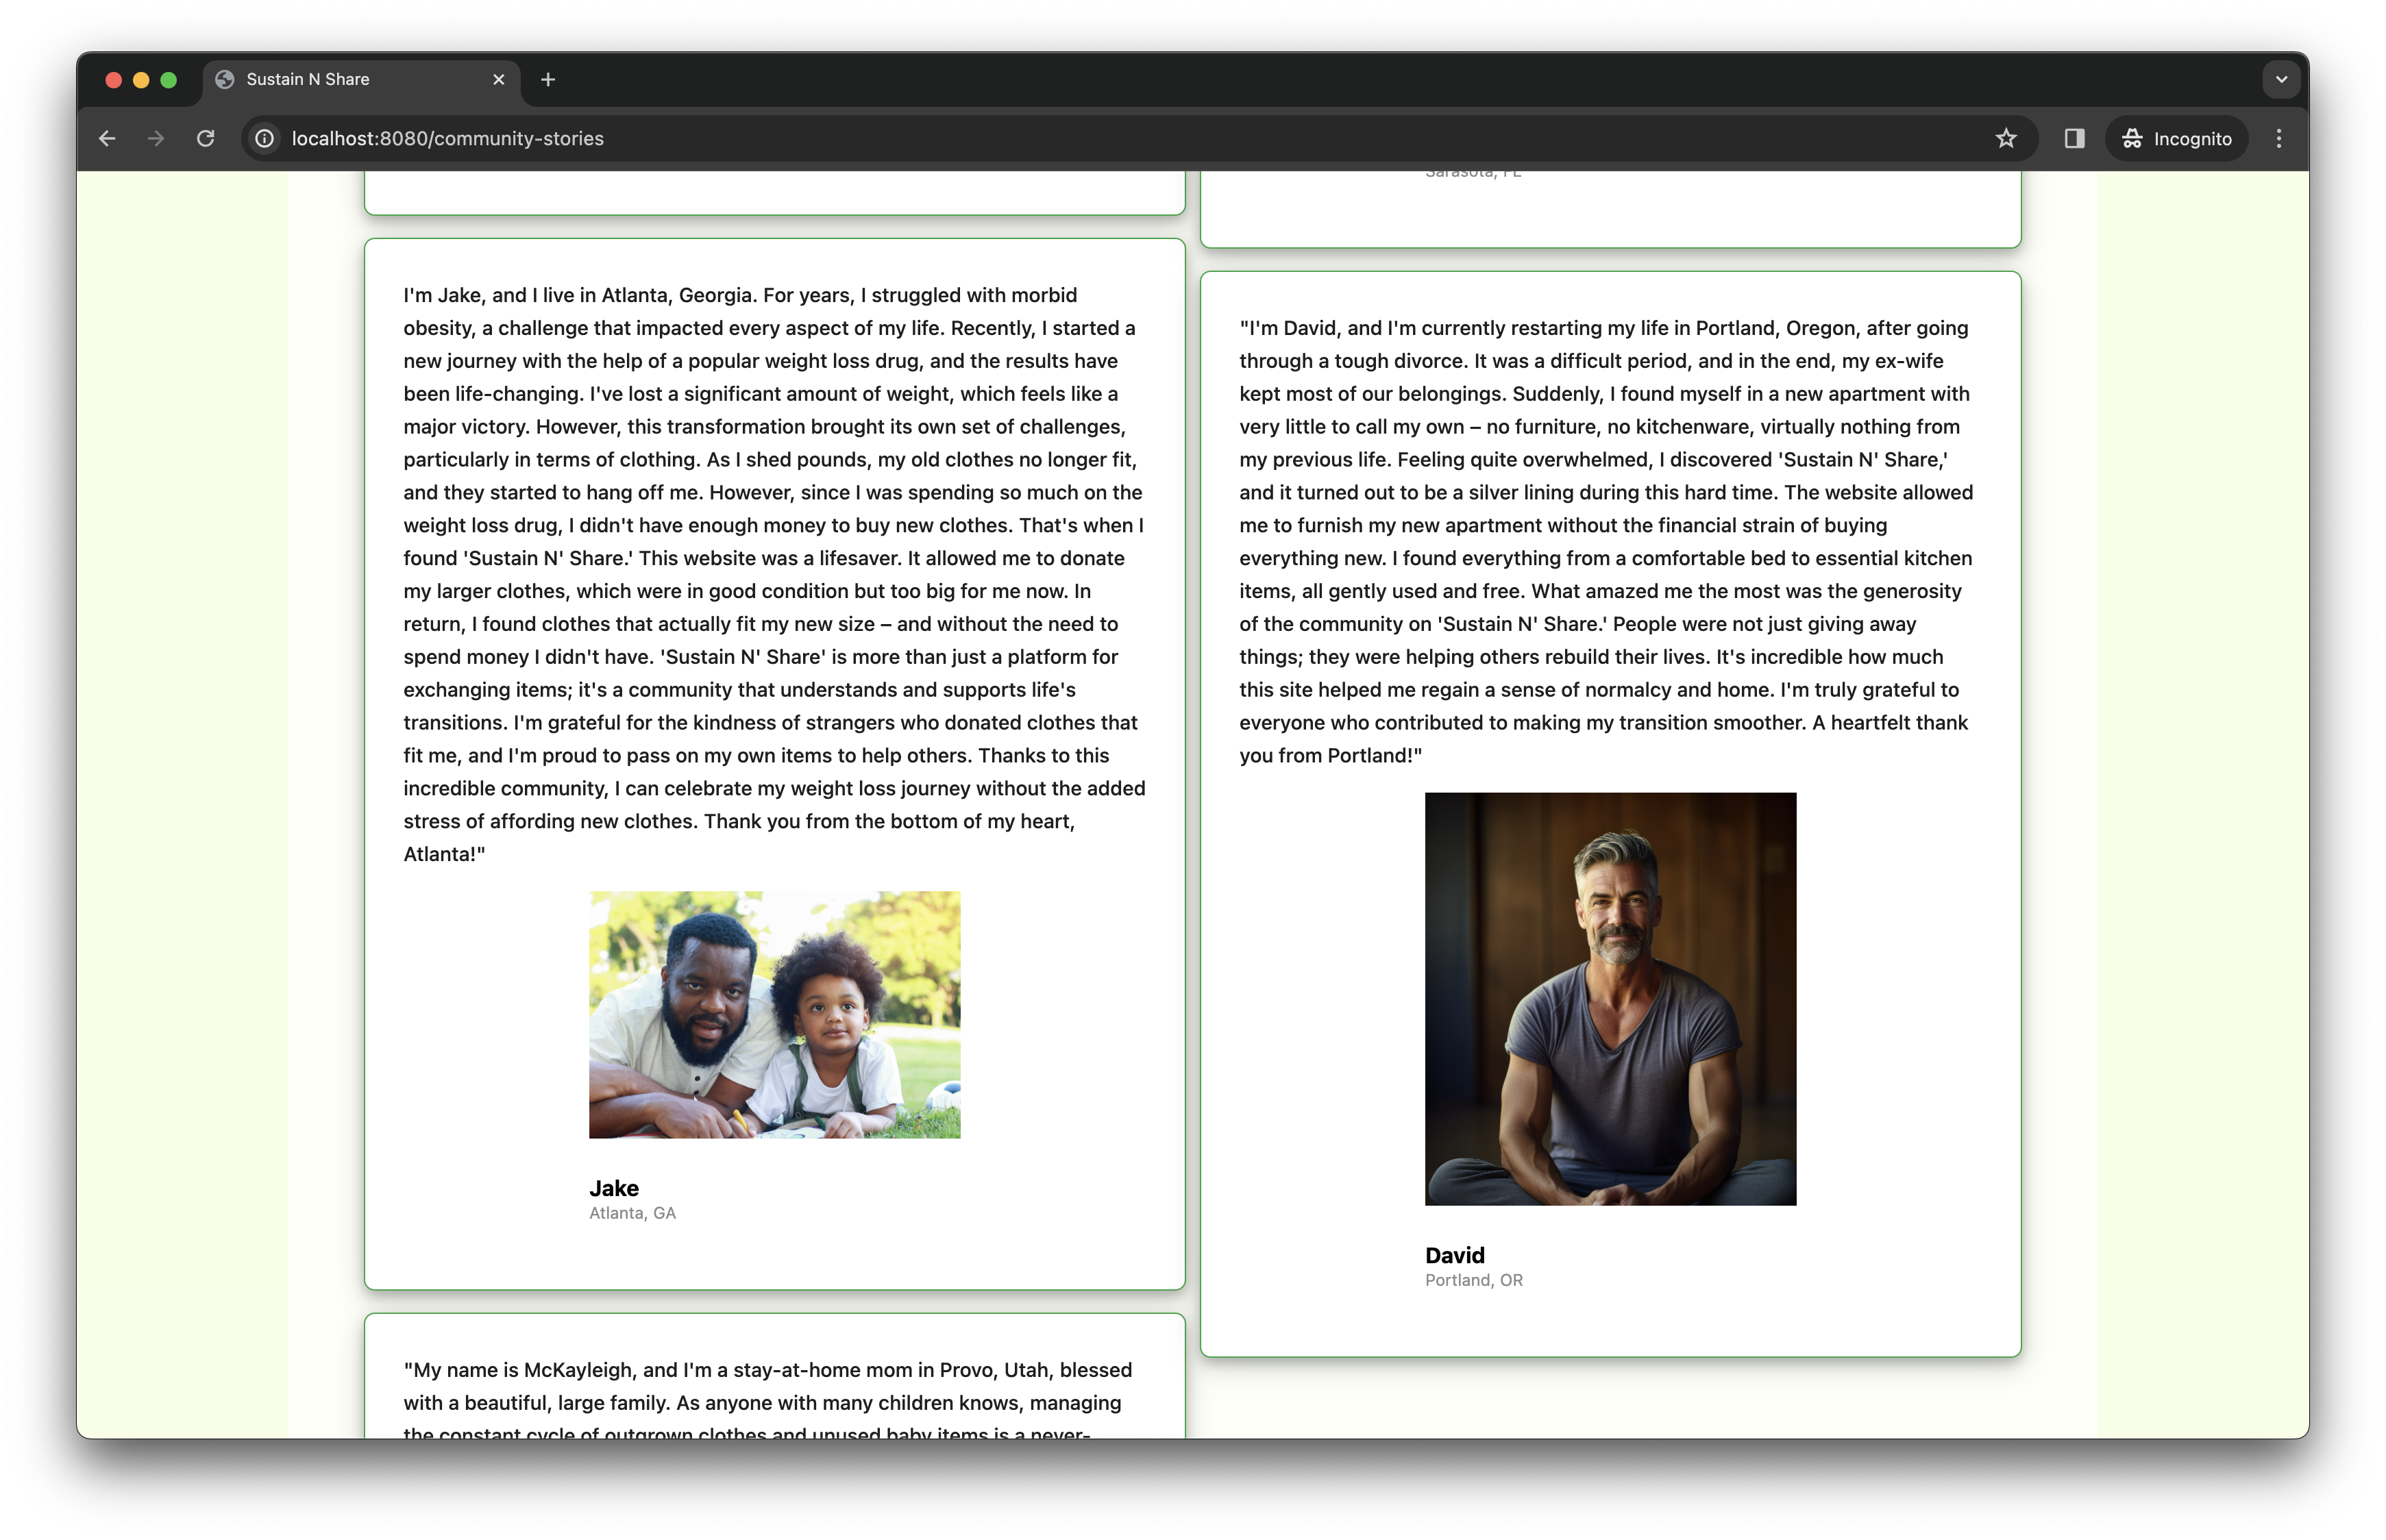Open a new tab with the plus icon

[548, 80]
